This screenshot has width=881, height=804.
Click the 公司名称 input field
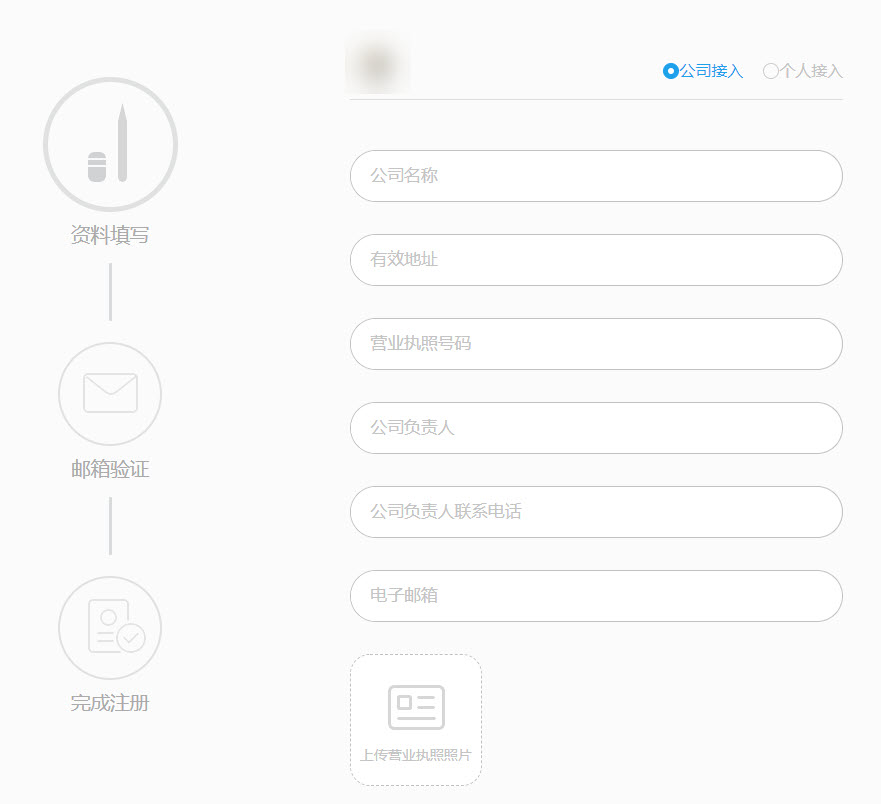pyautogui.click(x=596, y=176)
